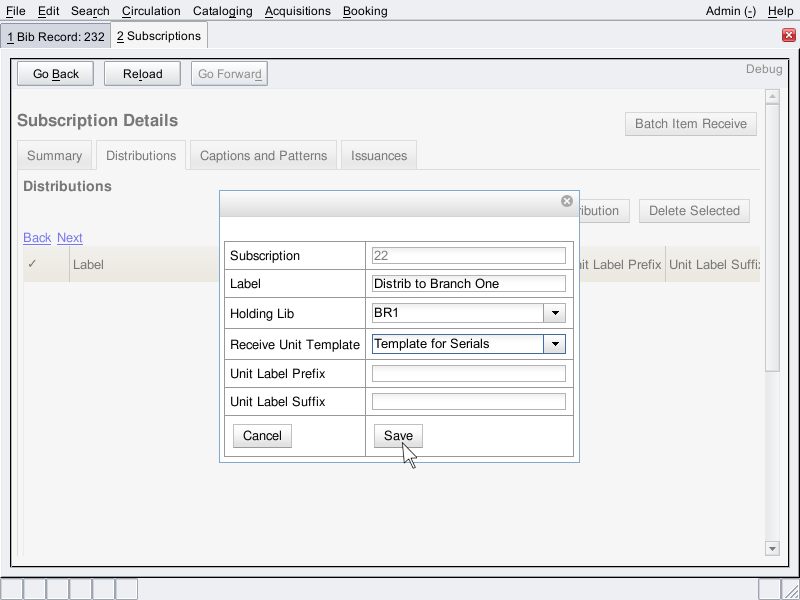Open the Cataloging menu

pos(222,11)
